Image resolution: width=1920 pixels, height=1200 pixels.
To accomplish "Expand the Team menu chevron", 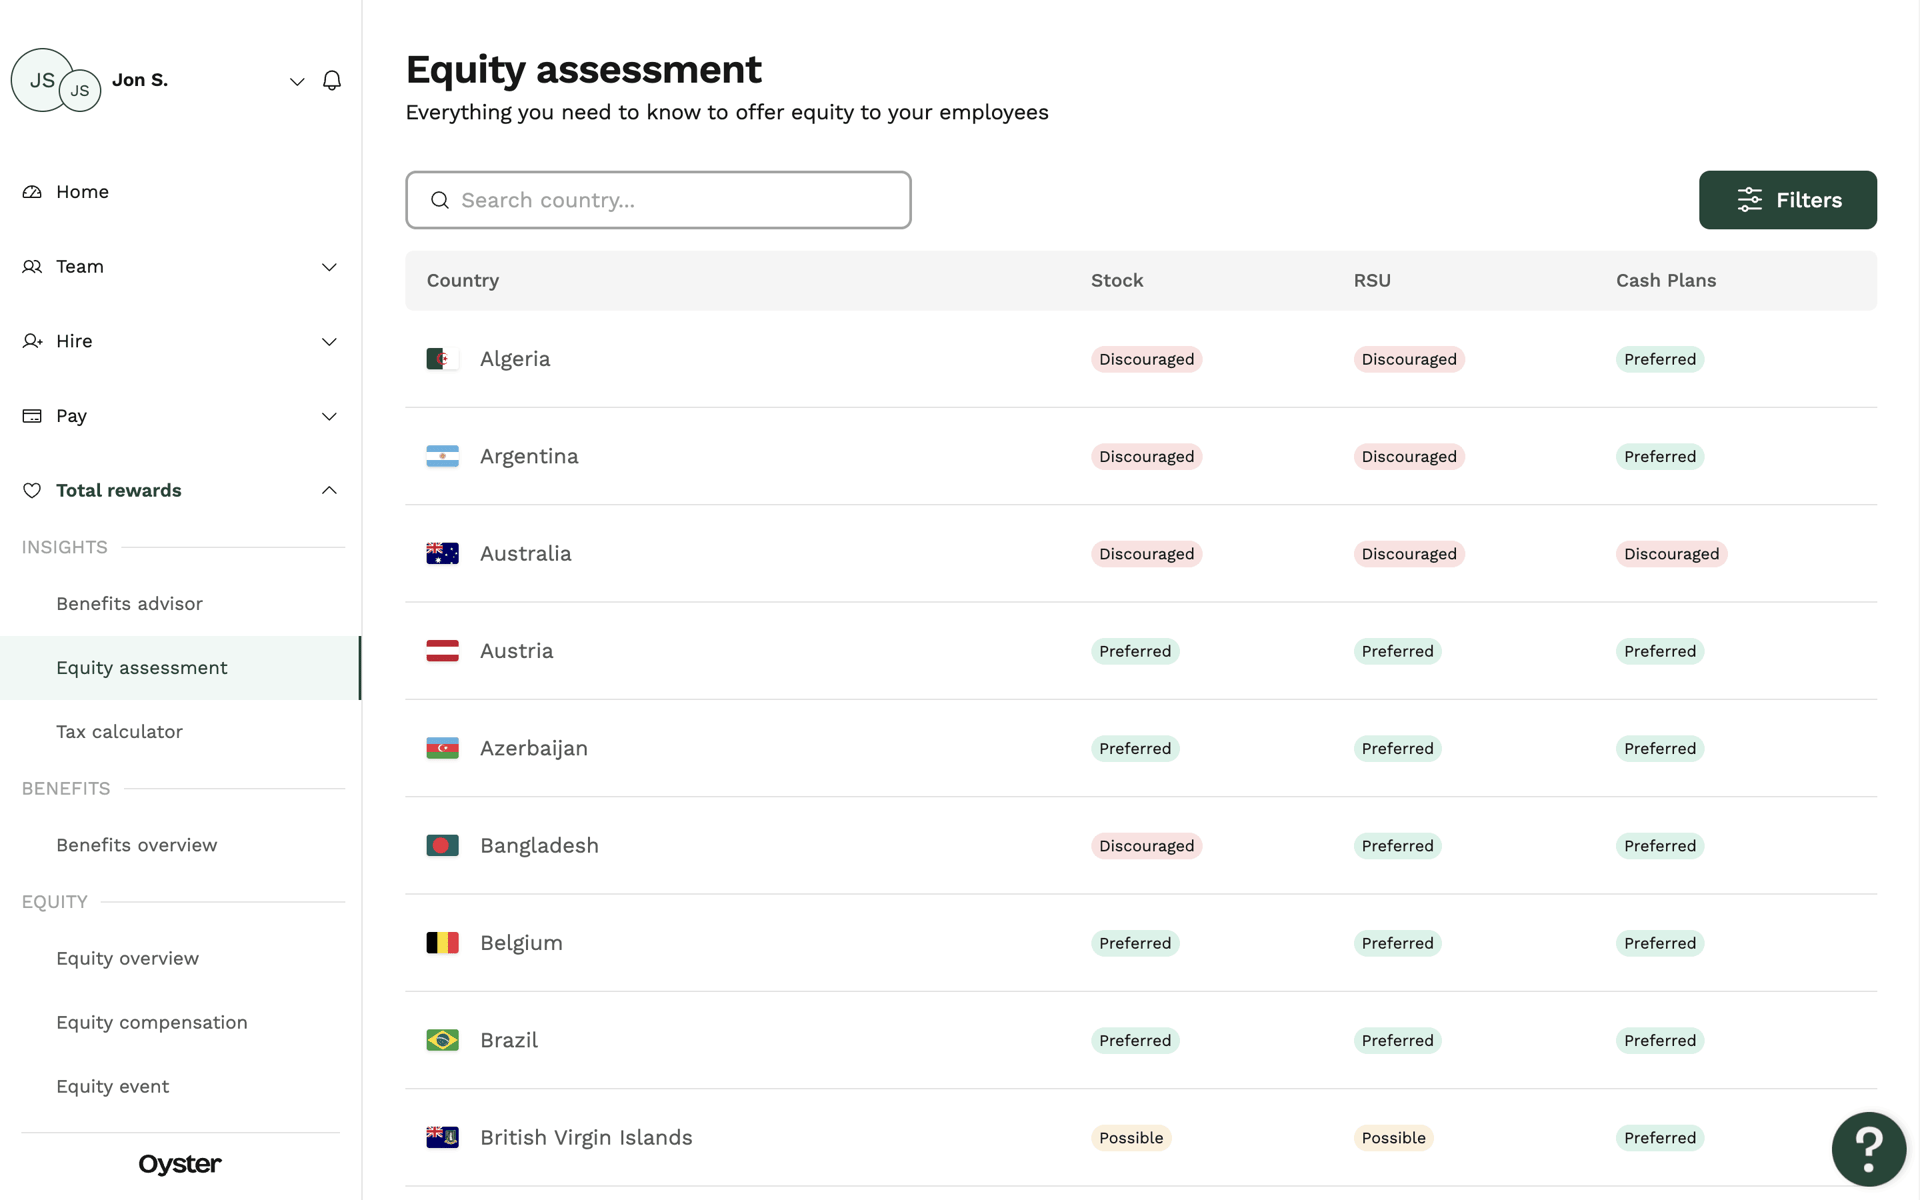I will pyautogui.click(x=329, y=267).
